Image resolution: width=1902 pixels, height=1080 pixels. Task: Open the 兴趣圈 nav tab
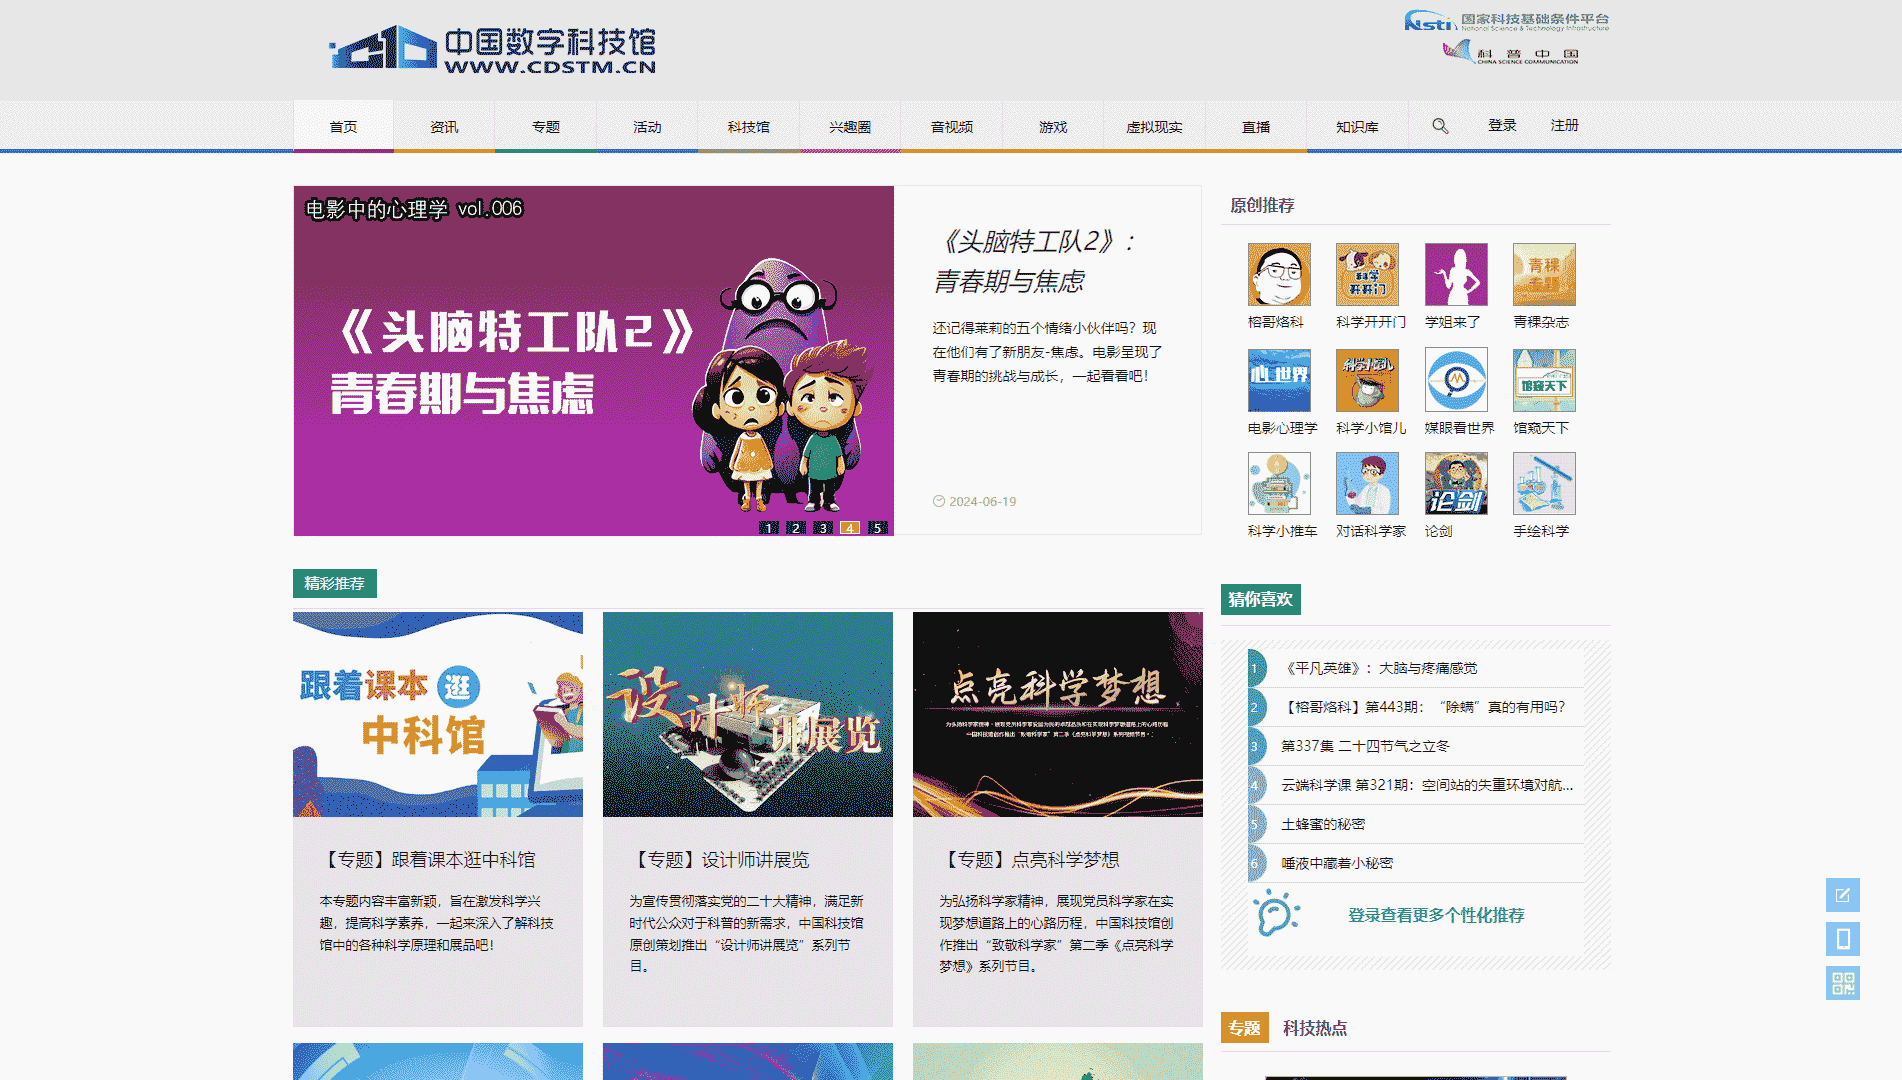click(x=850, y=127)
